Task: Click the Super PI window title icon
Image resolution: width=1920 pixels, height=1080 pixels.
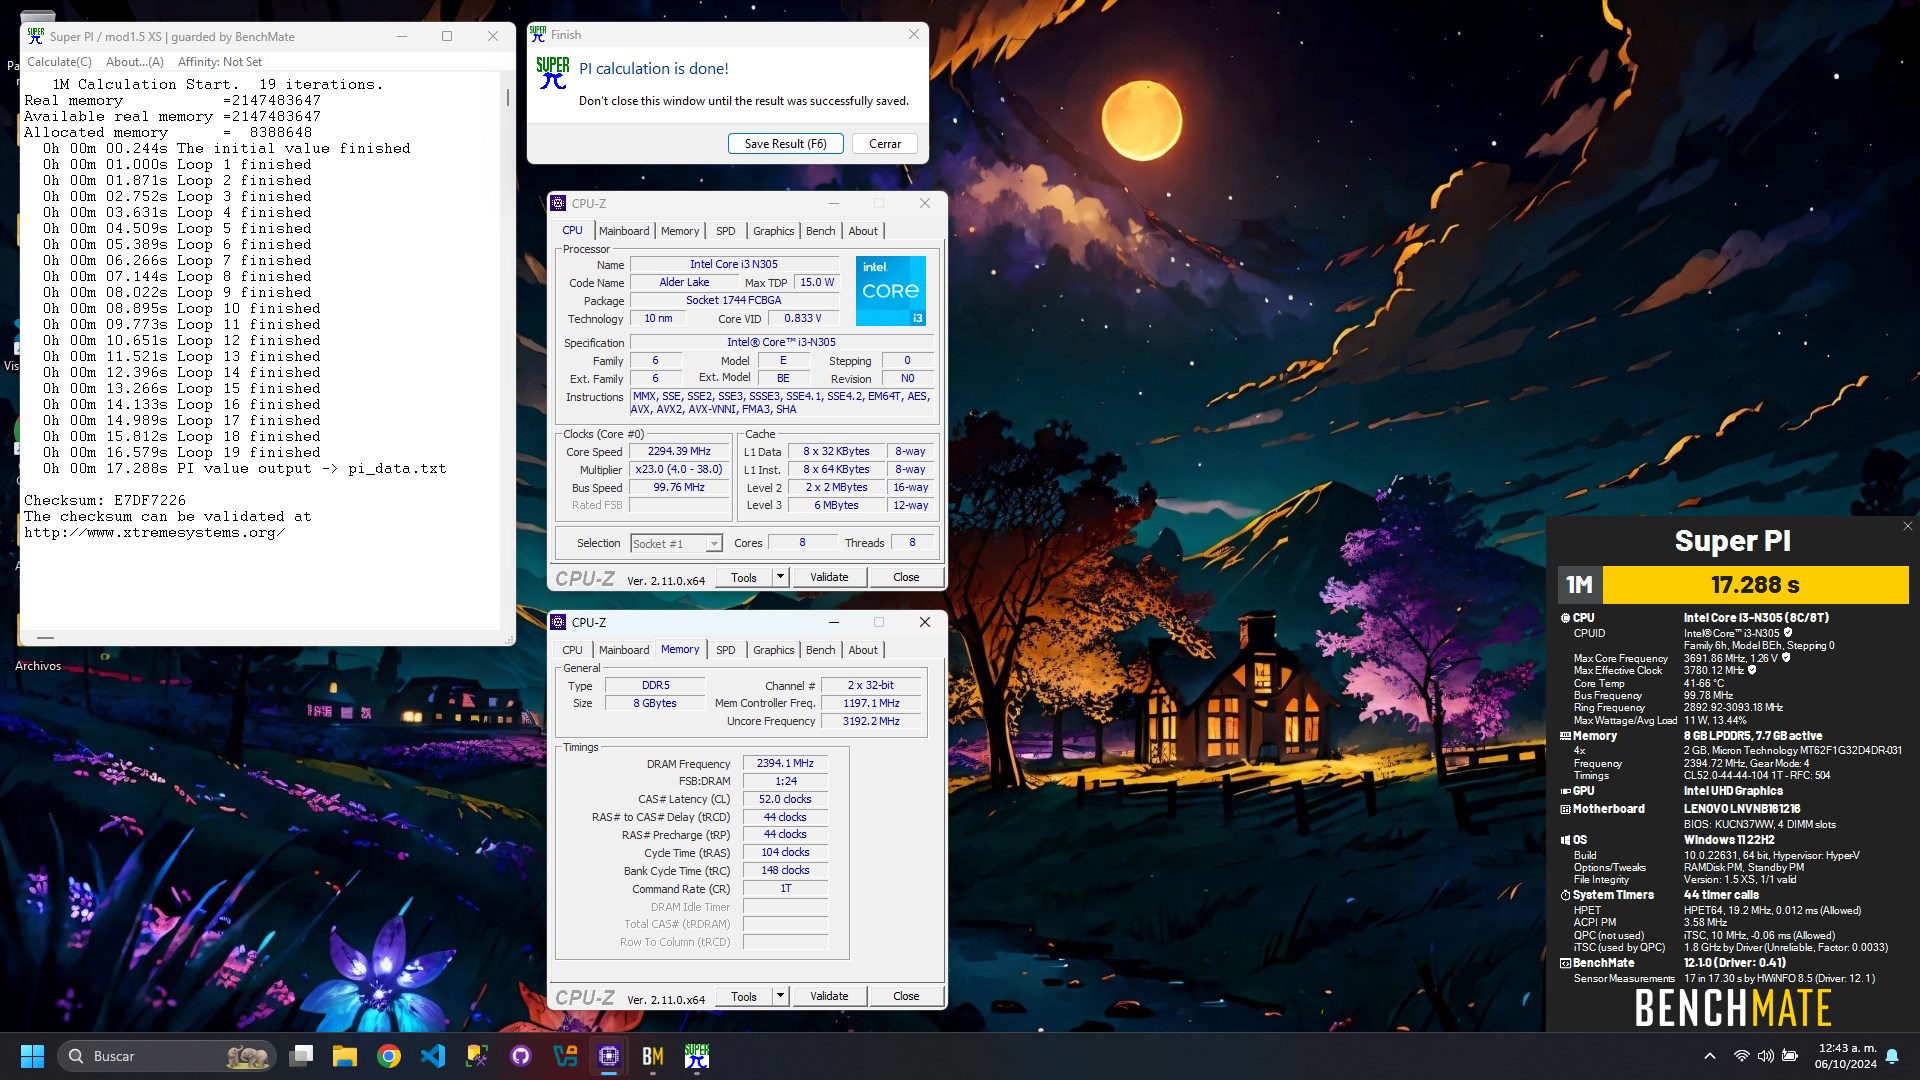Action: (36, 36)
